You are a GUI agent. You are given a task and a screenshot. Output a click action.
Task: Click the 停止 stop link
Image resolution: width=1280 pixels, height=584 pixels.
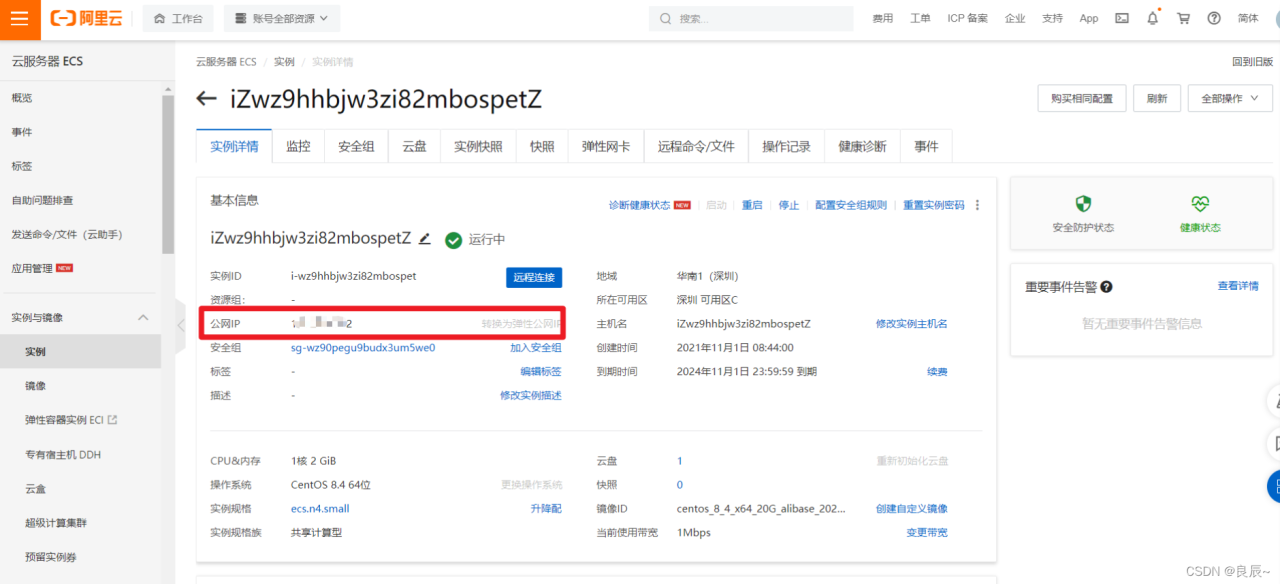click(x=789, y=205)
